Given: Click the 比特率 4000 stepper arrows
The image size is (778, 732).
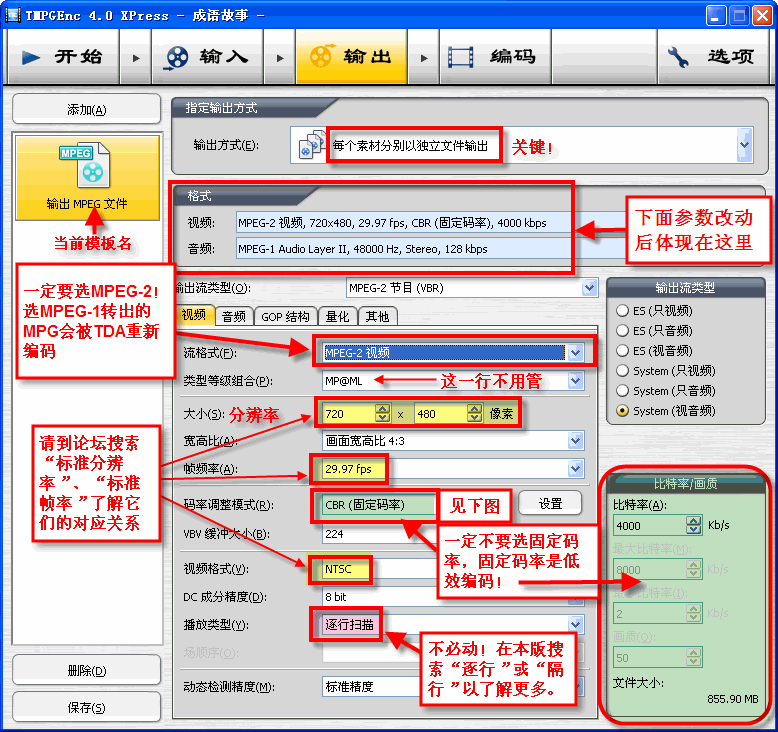Looking at the screenshot, I should (x=694, y=525).
